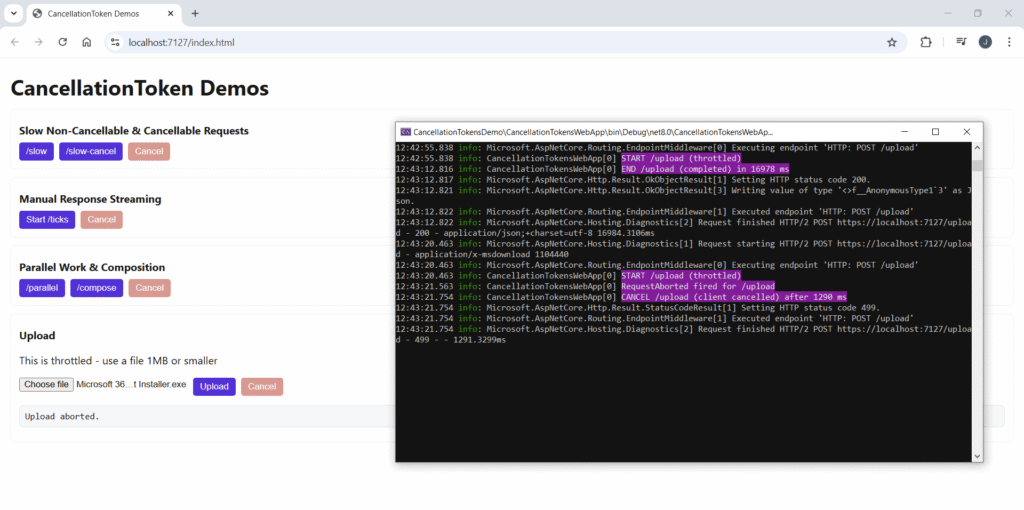1024x510 pixels.
Task: Click the console scrollbar down arrow
Action: click(x=977, y=456)
